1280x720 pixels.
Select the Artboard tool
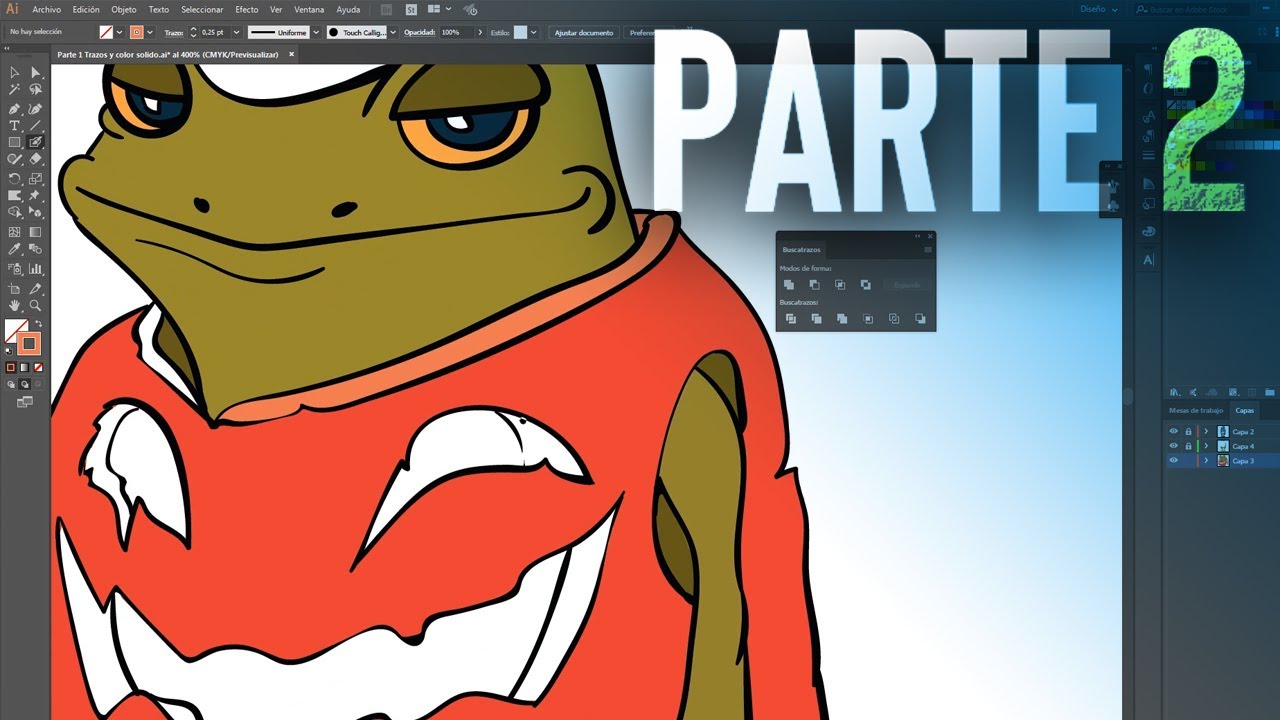[15, 288]
